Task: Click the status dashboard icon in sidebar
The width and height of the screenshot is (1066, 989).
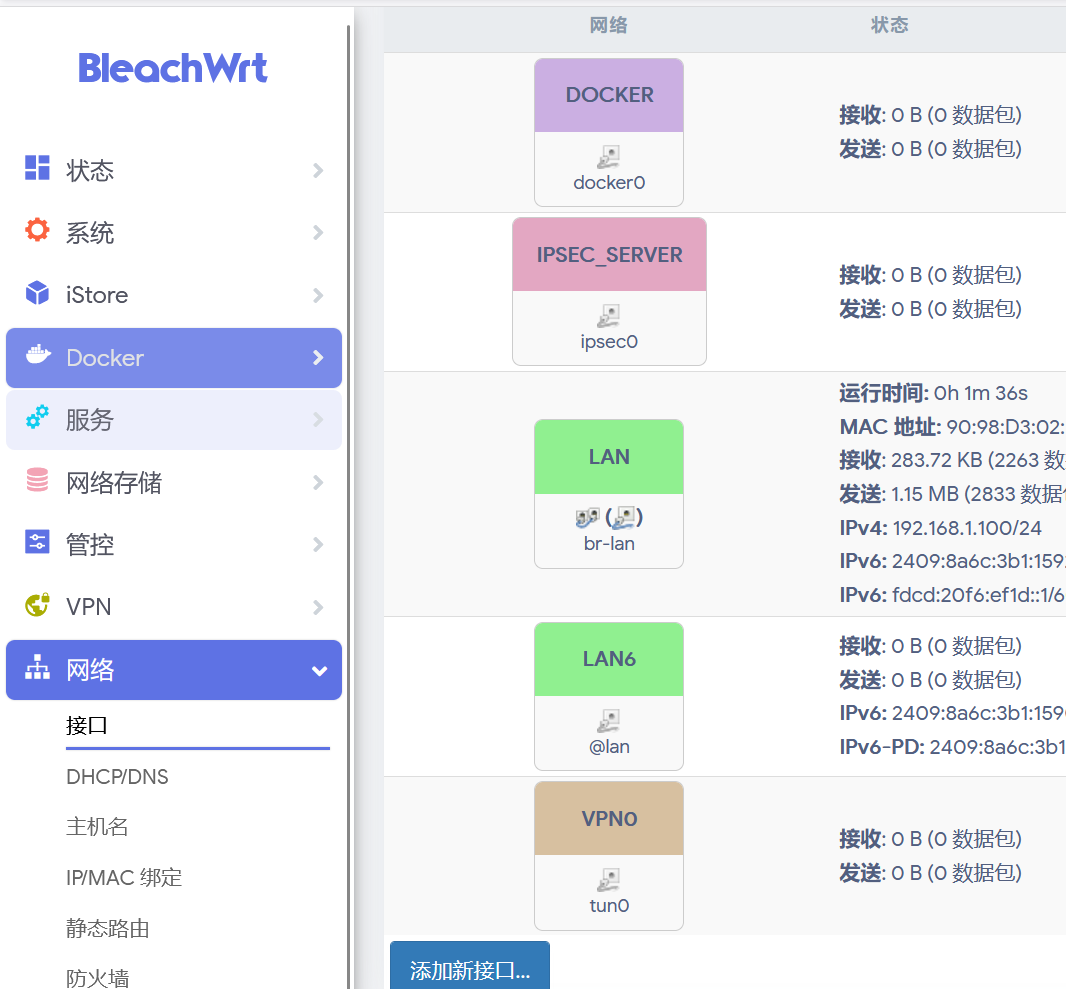Action: pyautogui.click(x=37, y=169)
